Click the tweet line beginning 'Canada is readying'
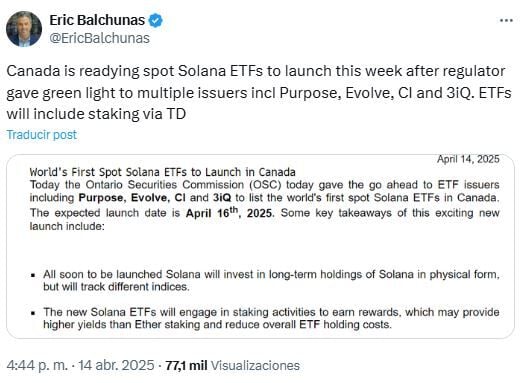This screenshot has width=526, height=383. [x=256, y=71]
